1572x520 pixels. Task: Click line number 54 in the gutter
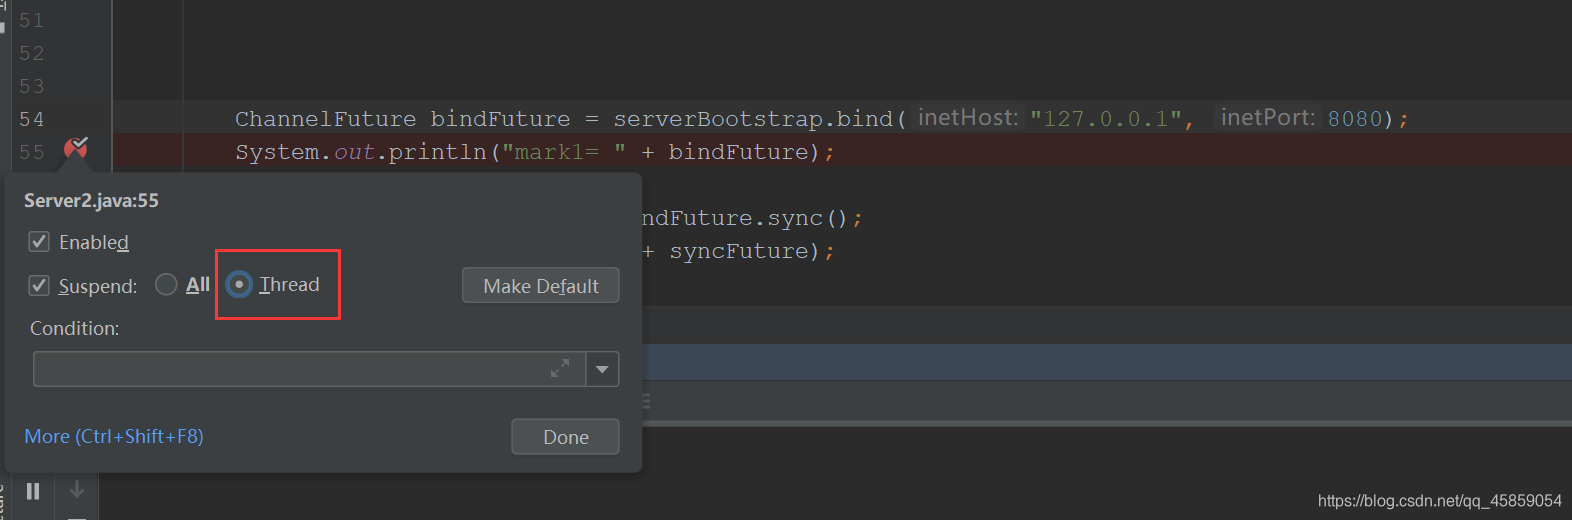point(32,119)
